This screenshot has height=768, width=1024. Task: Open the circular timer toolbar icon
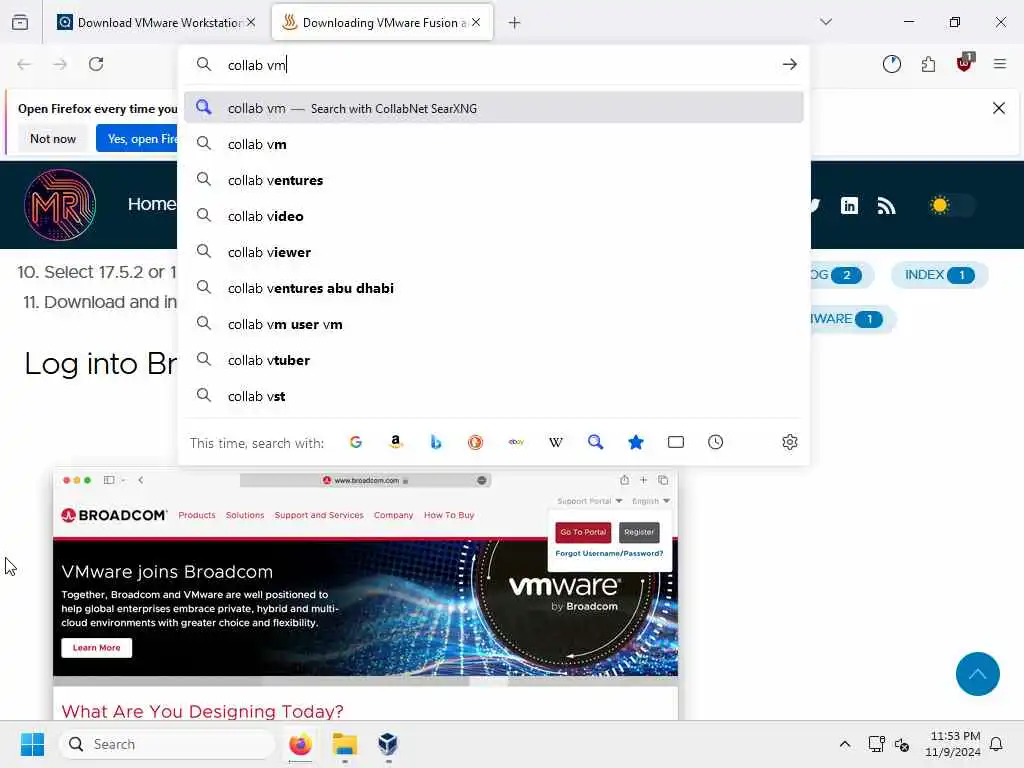pyautogui.click(x=891, y=64)
